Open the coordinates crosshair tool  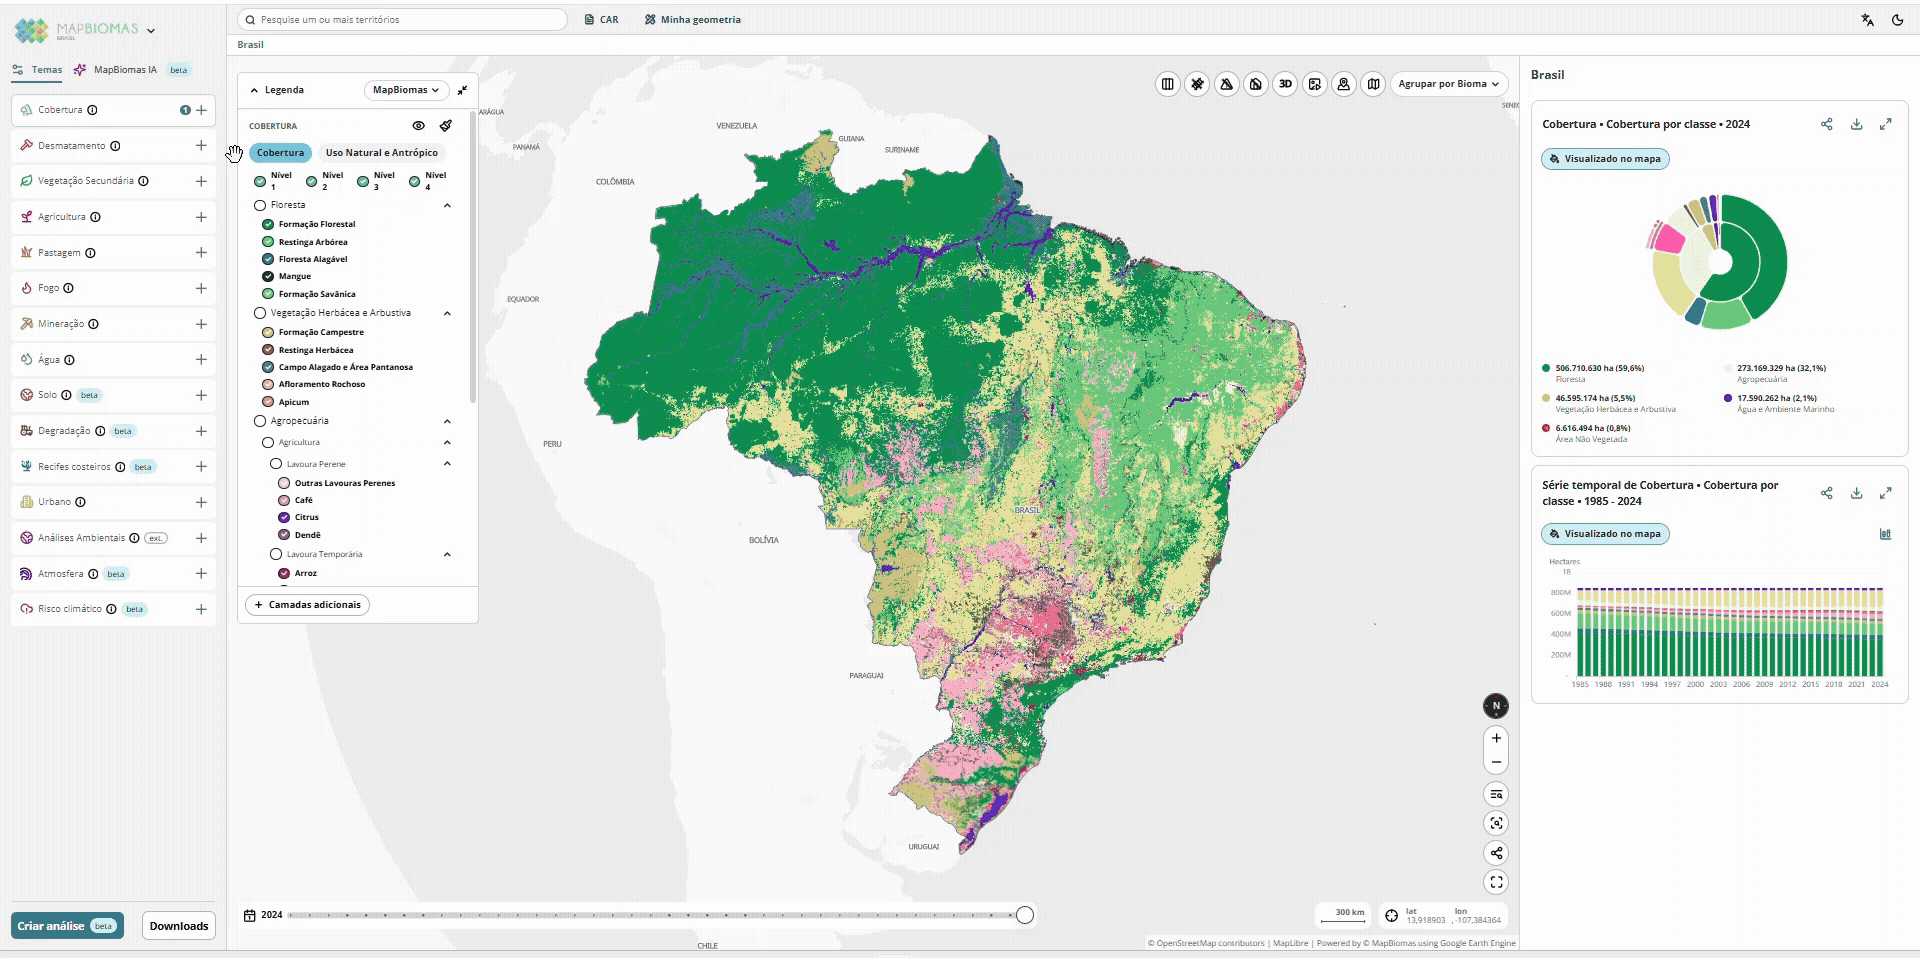coord(1391,916)
